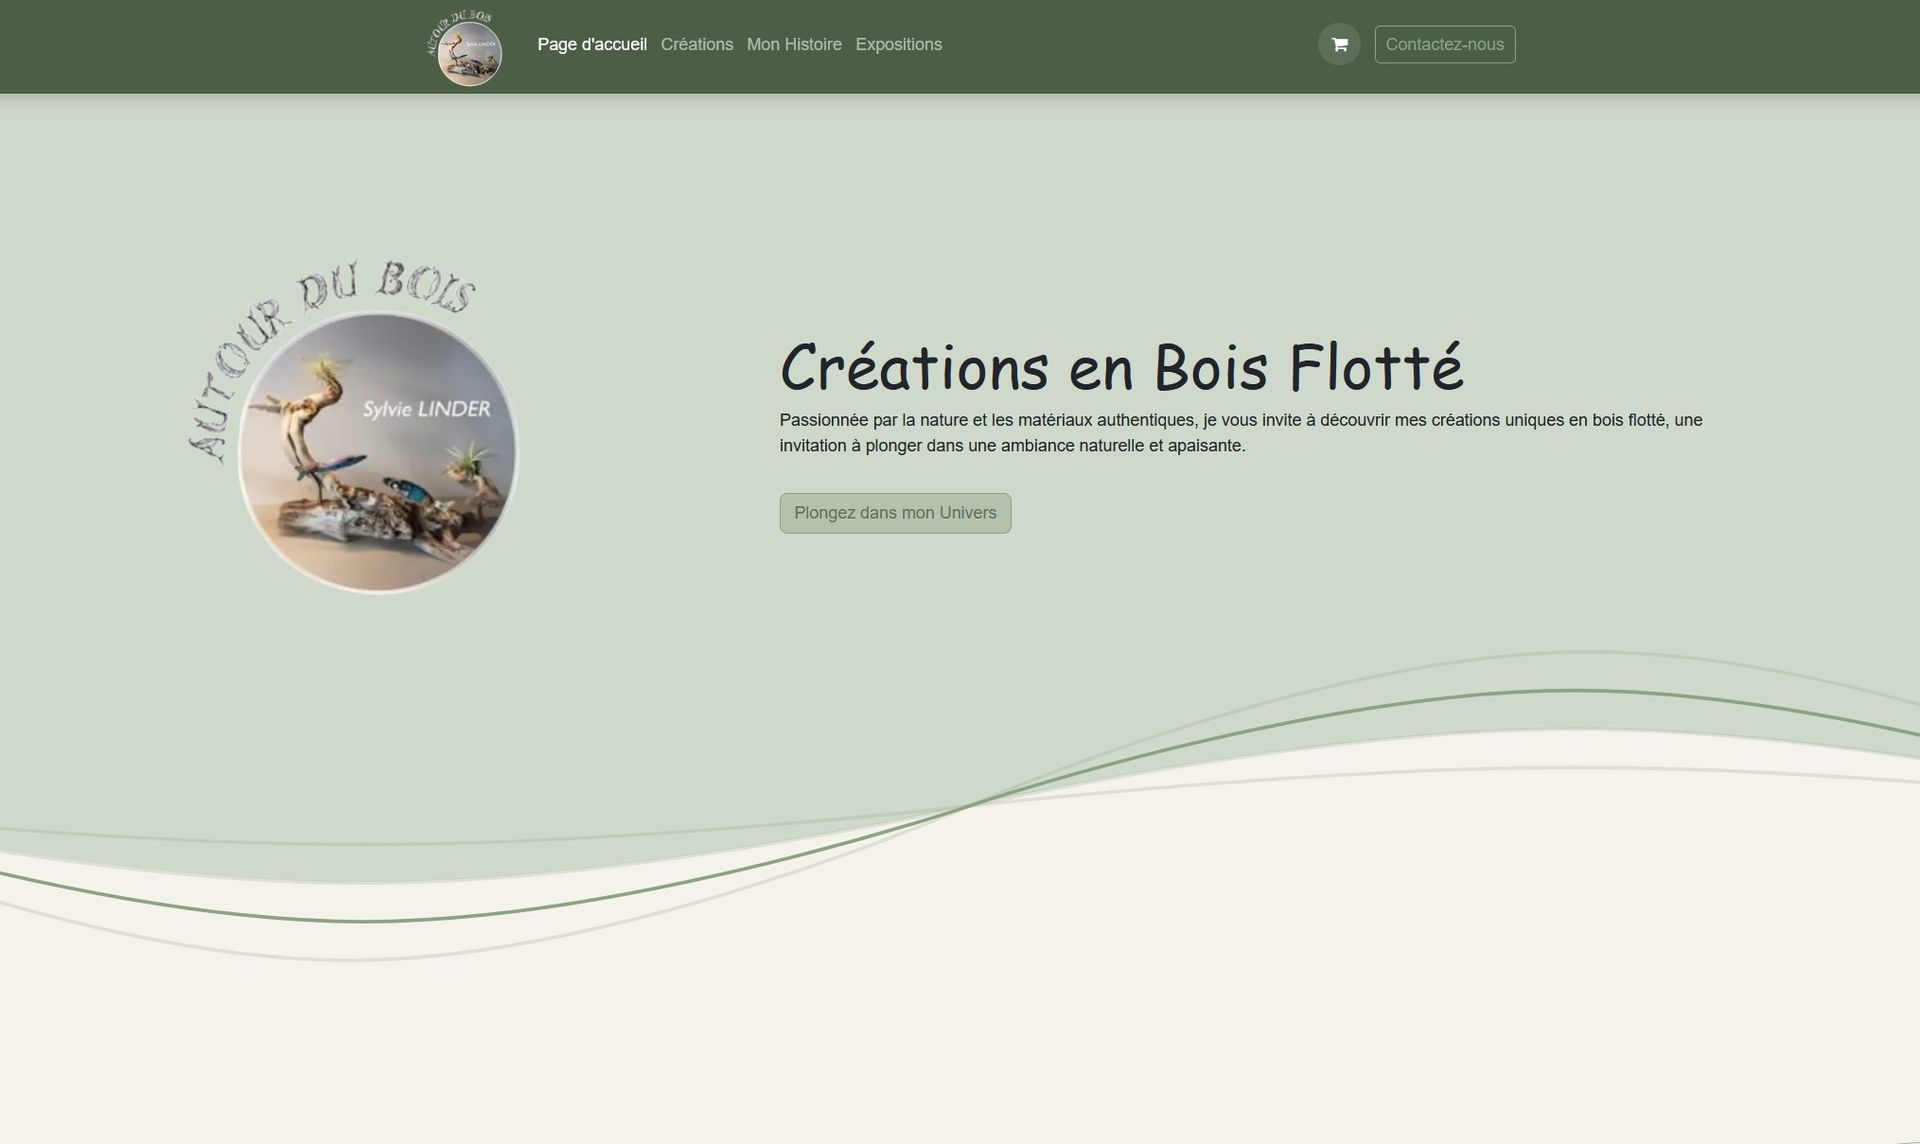Image resolution: width=1920 pixels, height=1144 pixels.
Task: Click the Sylvie LINDER name on logo
Action: point(426,409)
